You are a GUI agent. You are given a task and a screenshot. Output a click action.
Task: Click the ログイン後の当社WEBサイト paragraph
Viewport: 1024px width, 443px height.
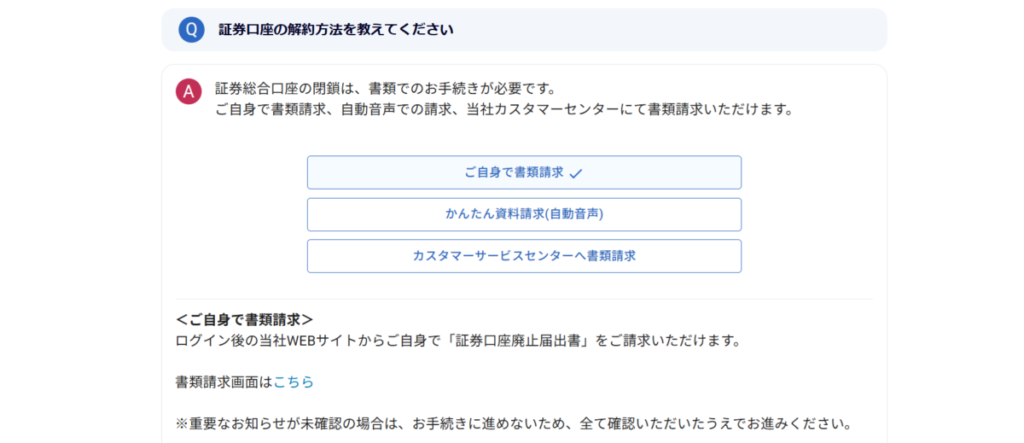click(458, 340)
